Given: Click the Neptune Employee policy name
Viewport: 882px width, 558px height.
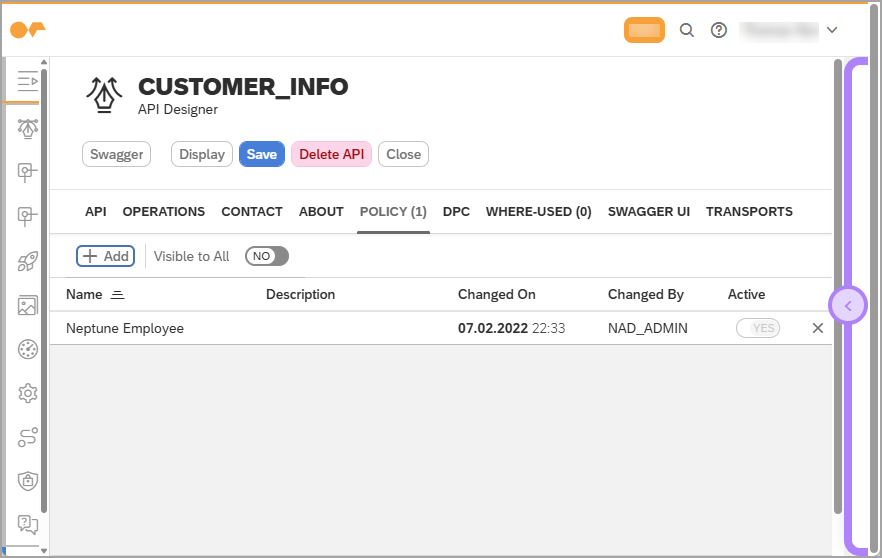Looking at the screenshot, I should 125,328.
